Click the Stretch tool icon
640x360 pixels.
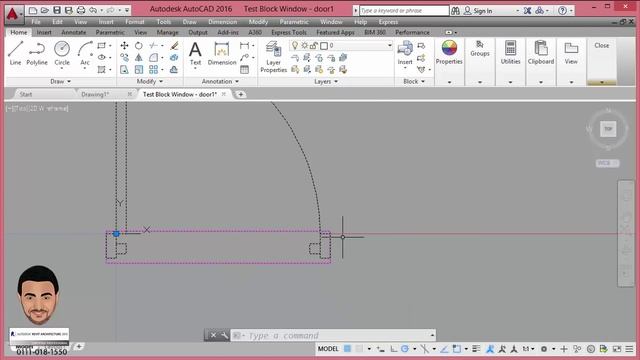coord(124,70)
